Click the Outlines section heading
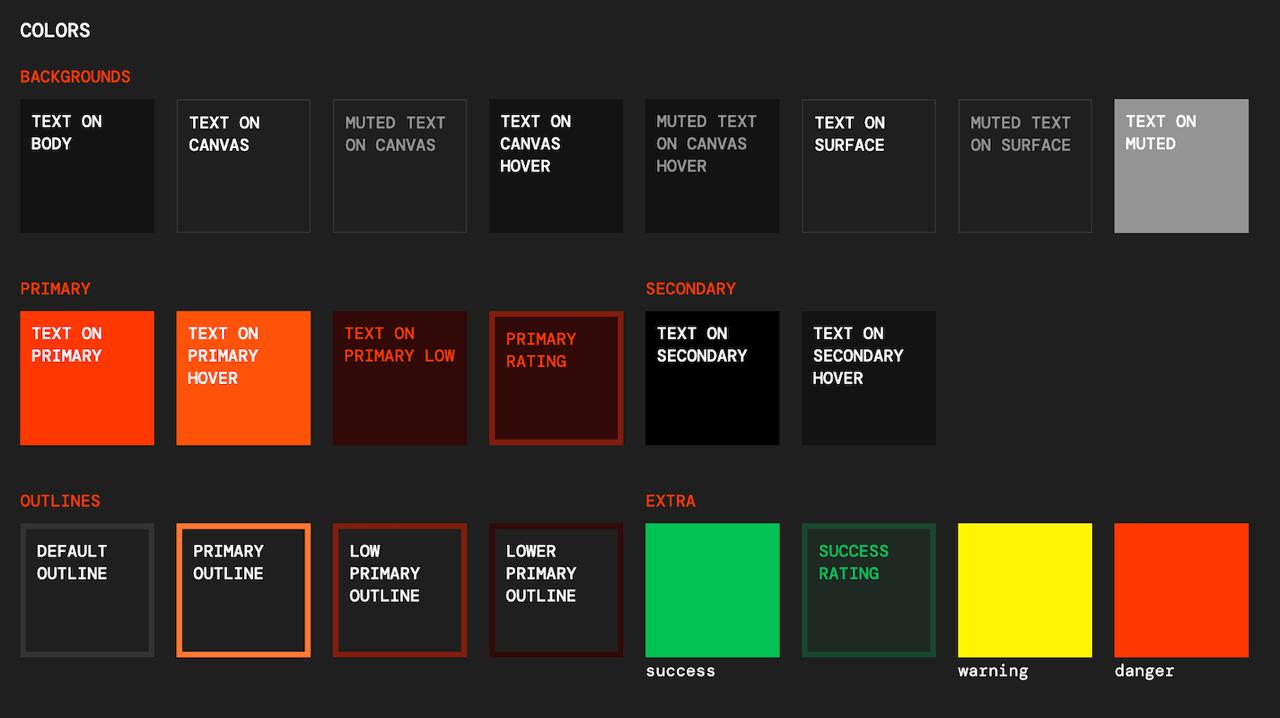Screen dimensions: 1280x718 point(60,501)
